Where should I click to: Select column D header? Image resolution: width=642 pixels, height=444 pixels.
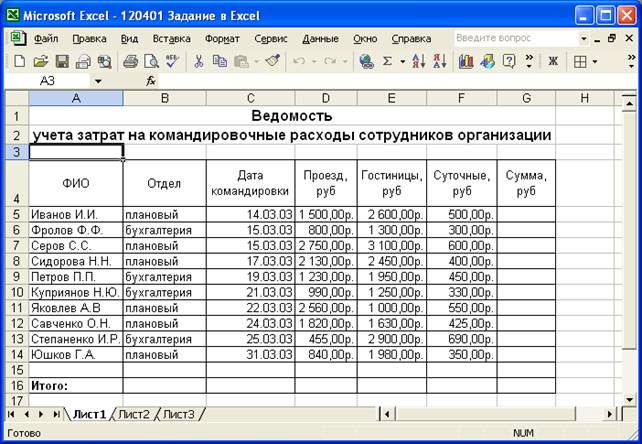pyautogui.click(x=326, y=98)
